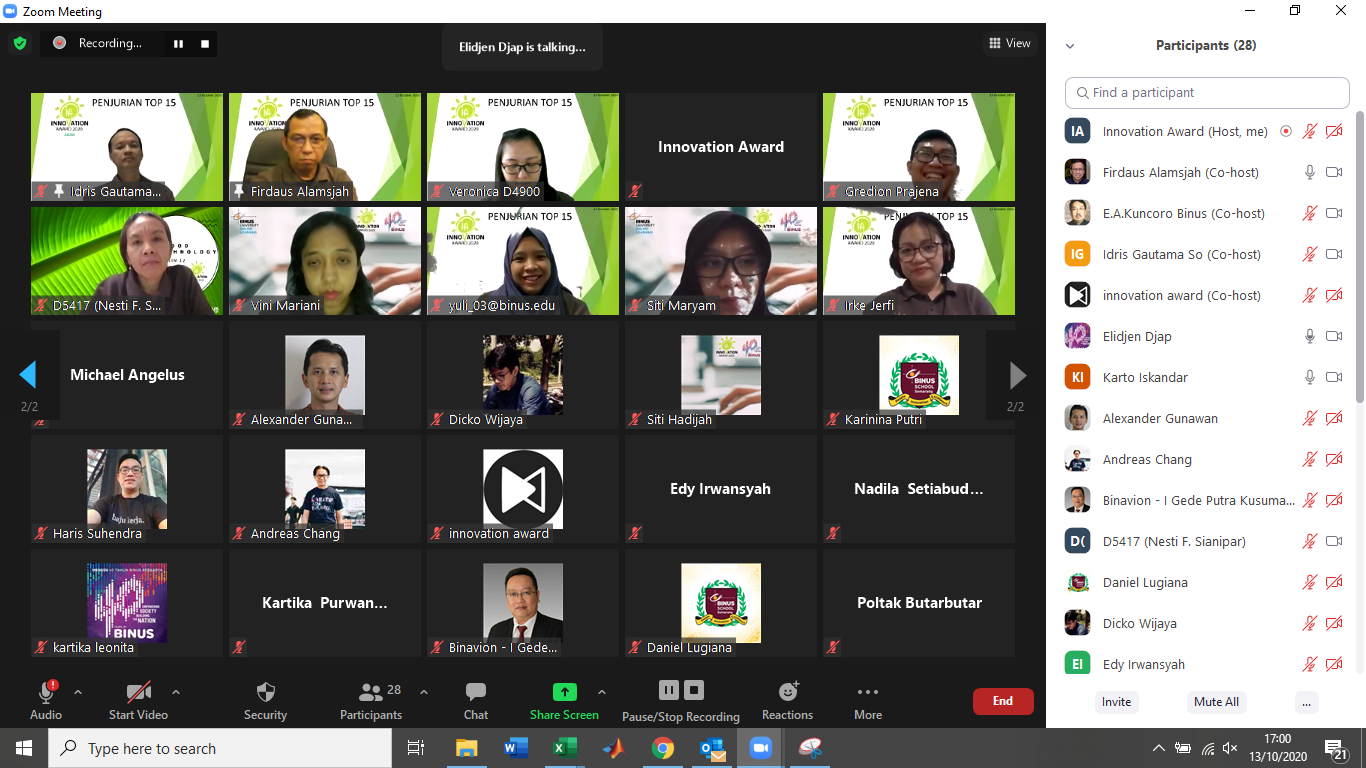Open Task View on the taskbar
The height and width of the screenshot is (768, 1366).
coord(416,748)
